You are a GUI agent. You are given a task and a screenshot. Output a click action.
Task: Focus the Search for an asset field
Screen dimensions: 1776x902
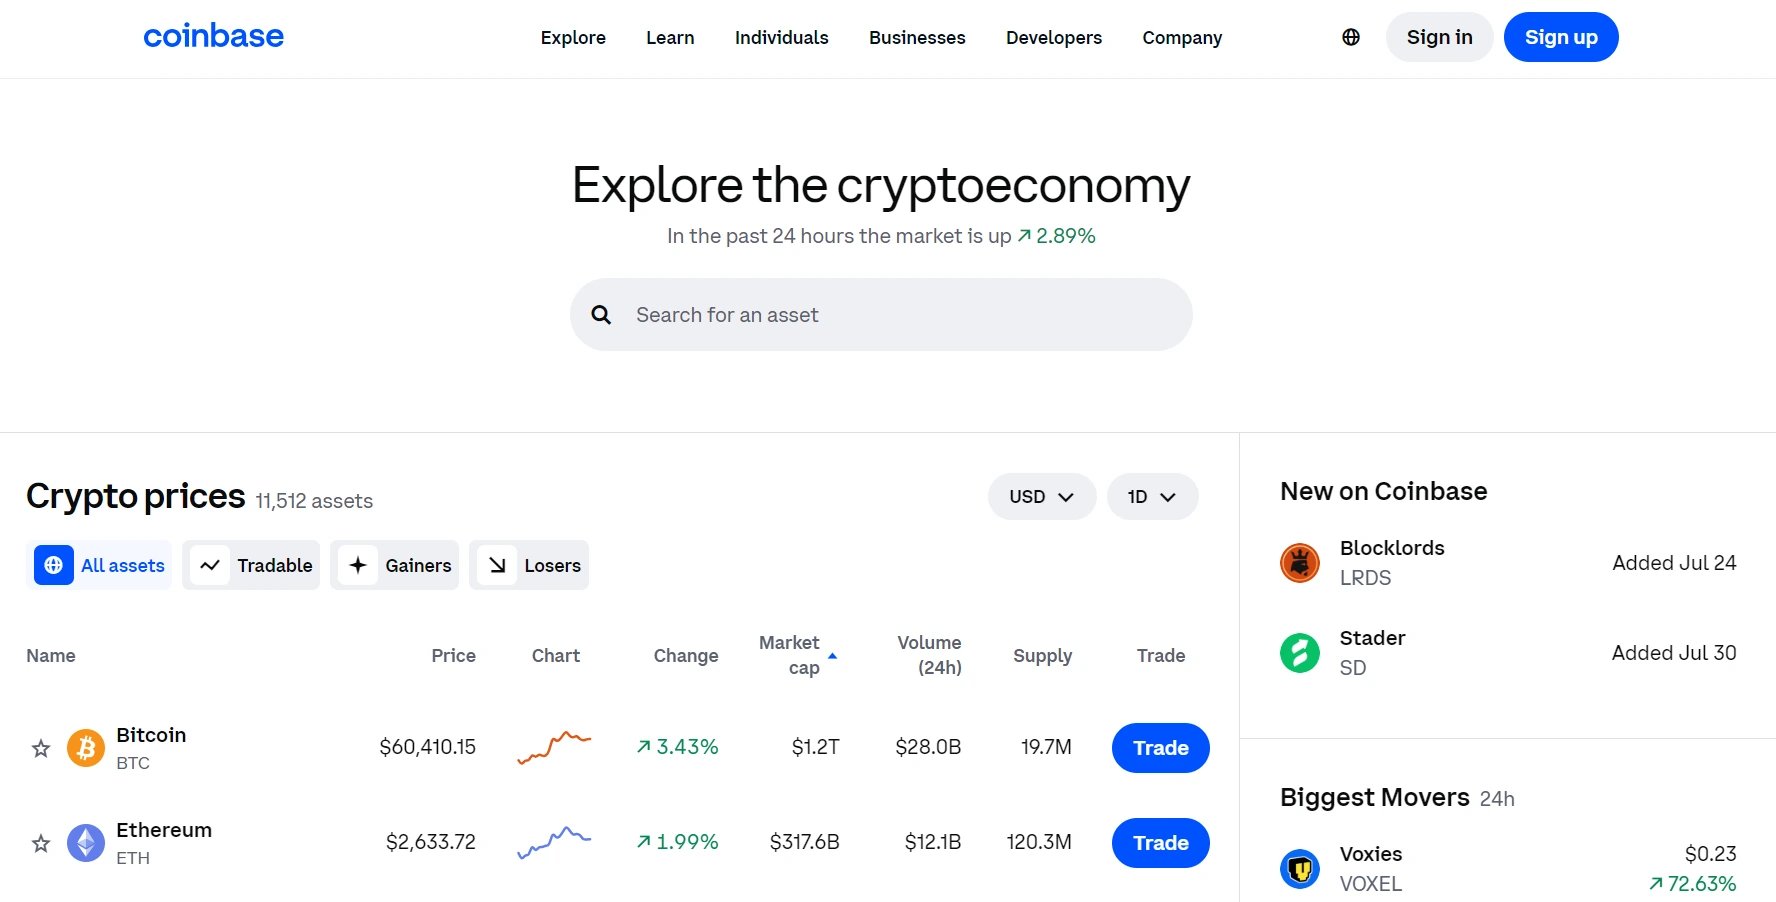coord(900,315)
